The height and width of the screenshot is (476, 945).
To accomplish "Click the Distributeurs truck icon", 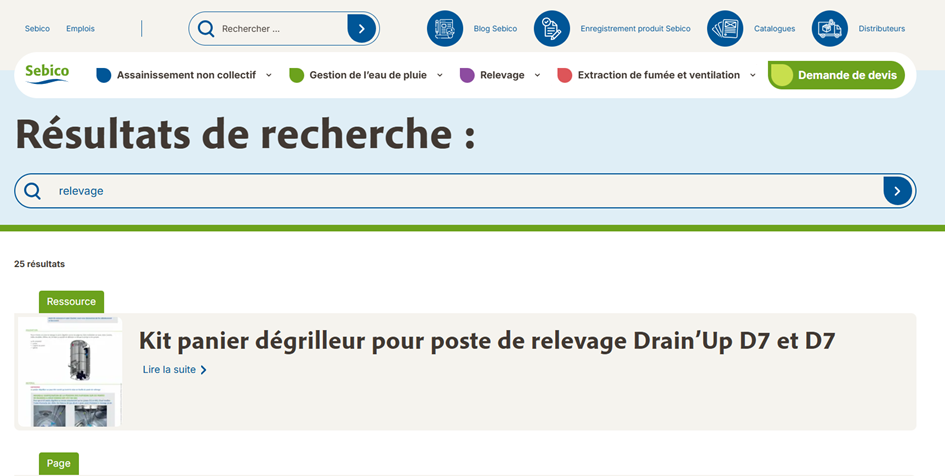I will [x=829, y=28].
